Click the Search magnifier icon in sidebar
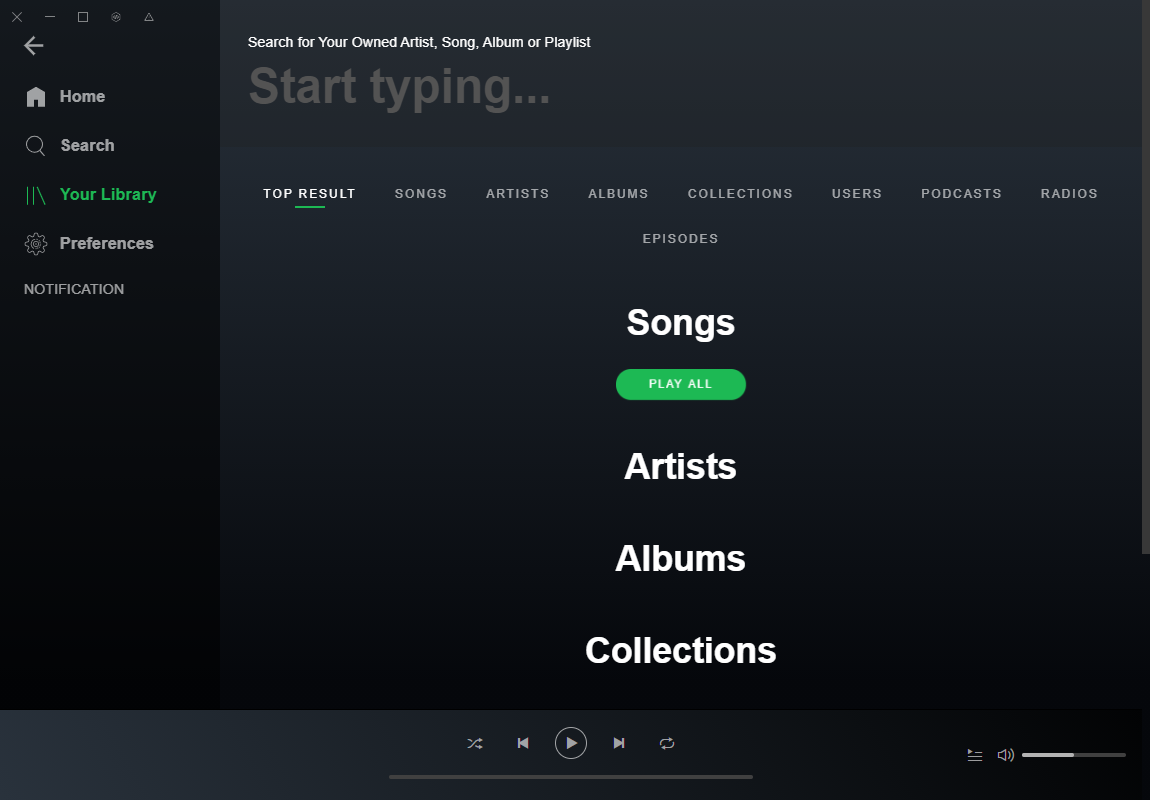This screenshot has height=800, width=1150. point(35,146)
